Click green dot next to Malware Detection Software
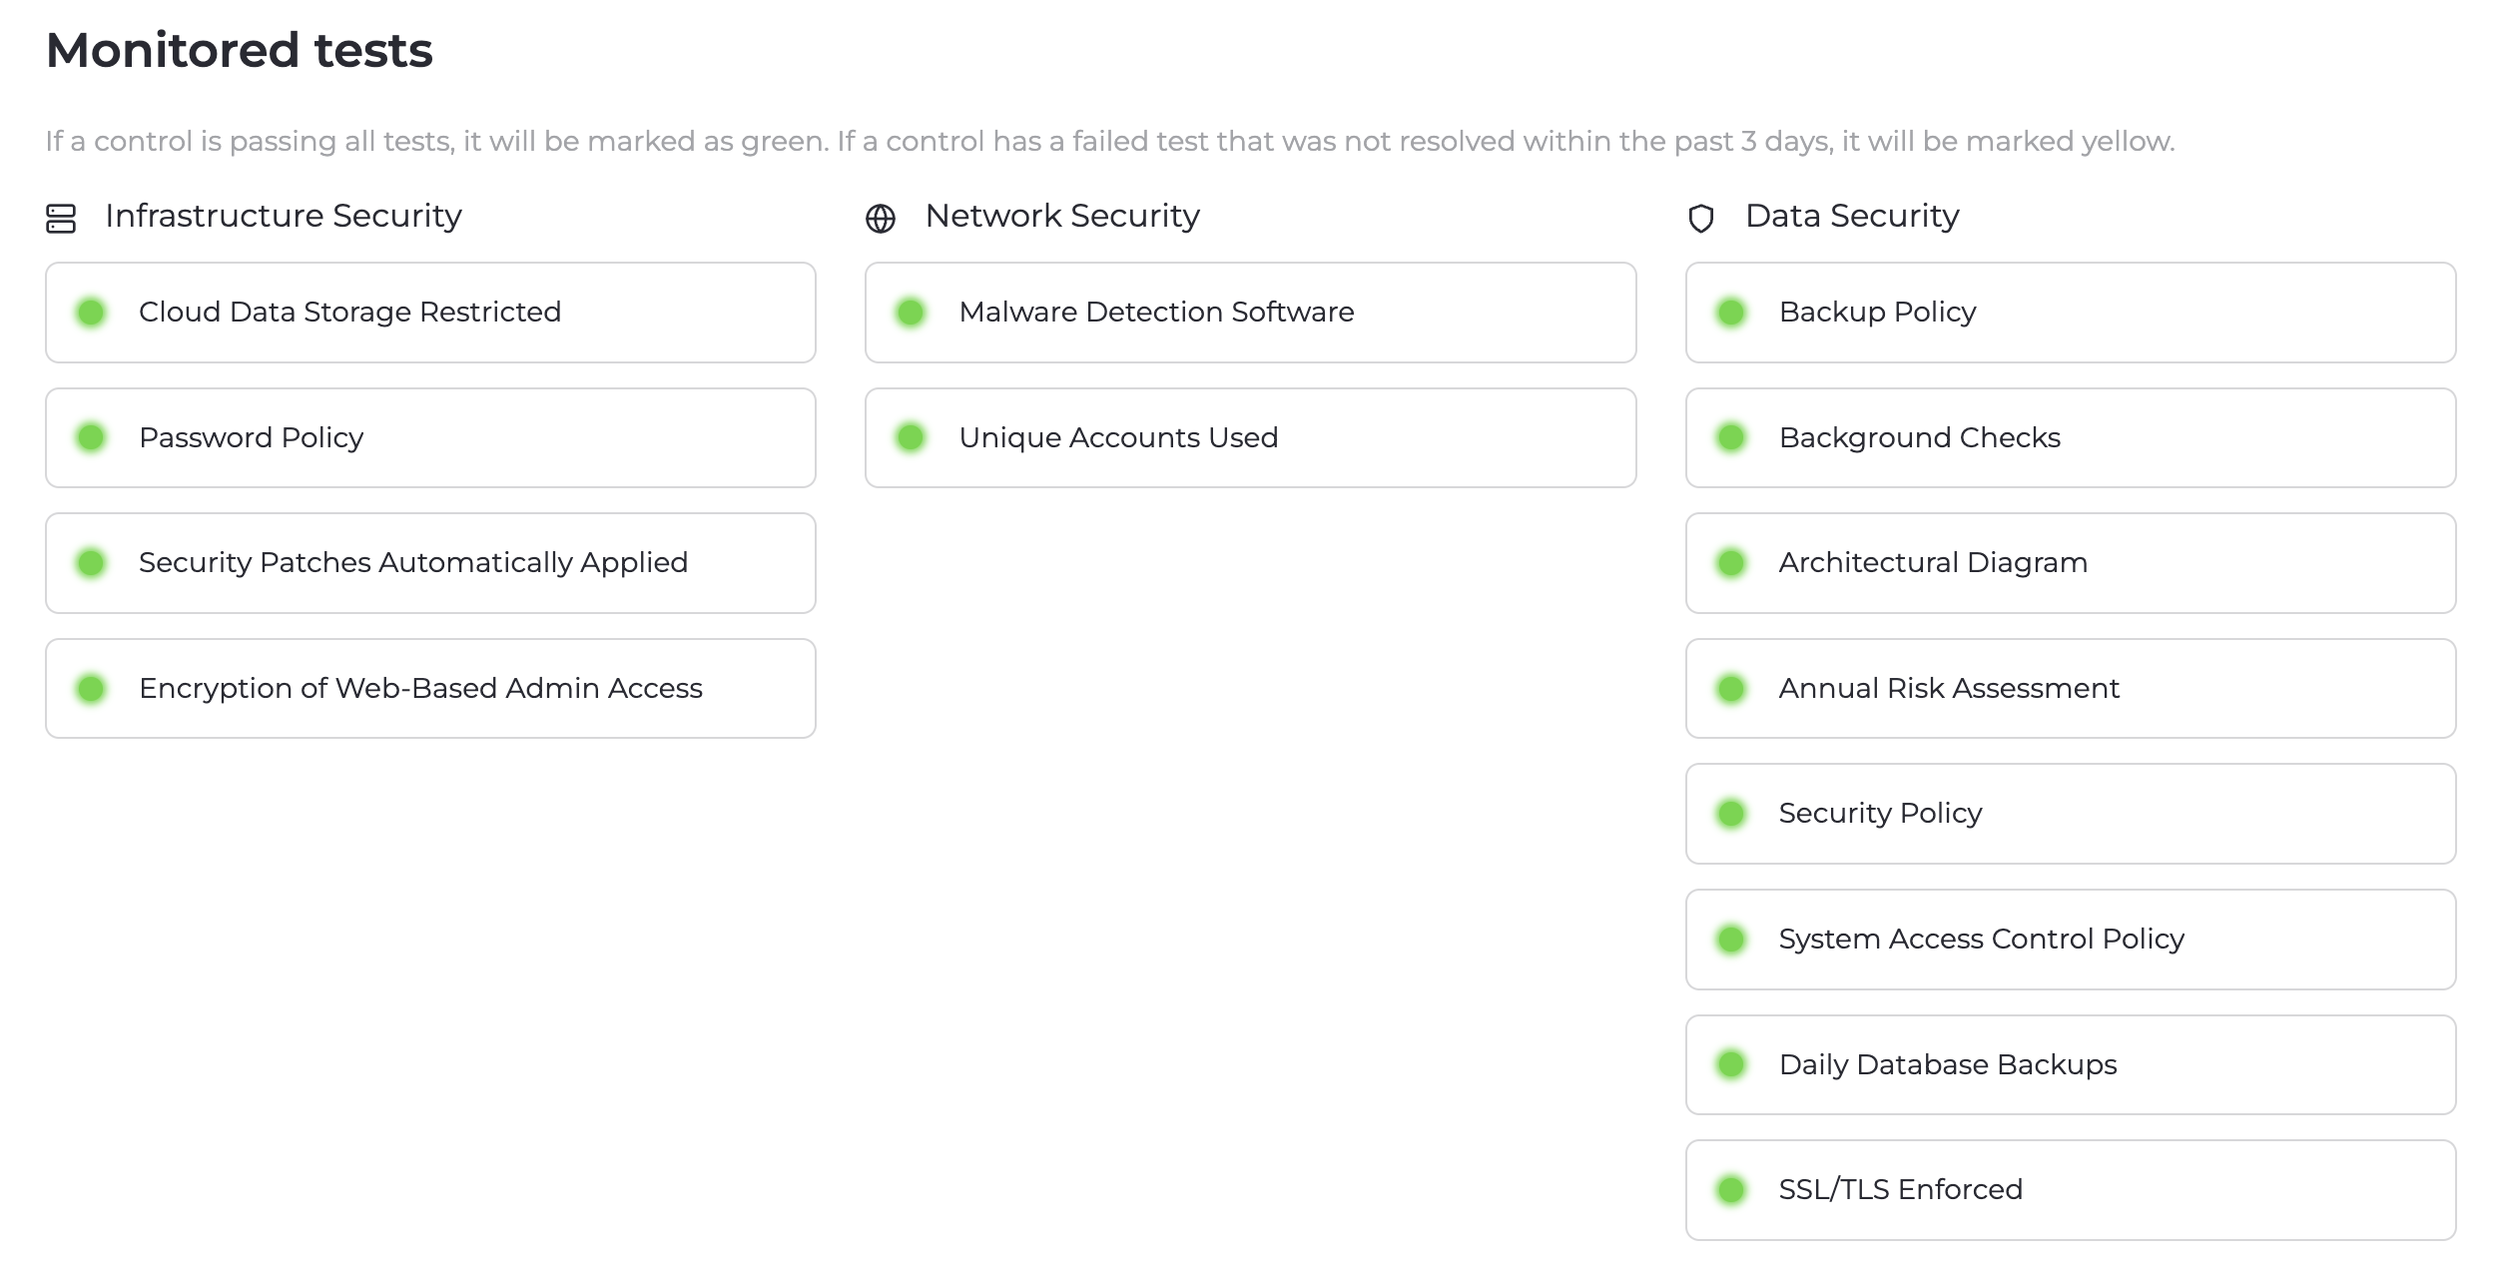The height and width of the screenshot is (1288, 2500). pyautogui.click(x=911, y=313)
